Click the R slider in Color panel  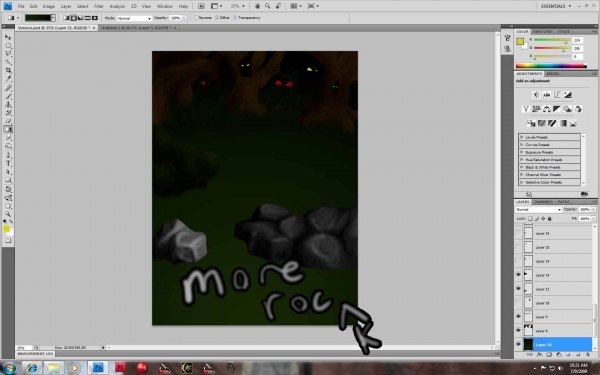[x=552, y=40]
